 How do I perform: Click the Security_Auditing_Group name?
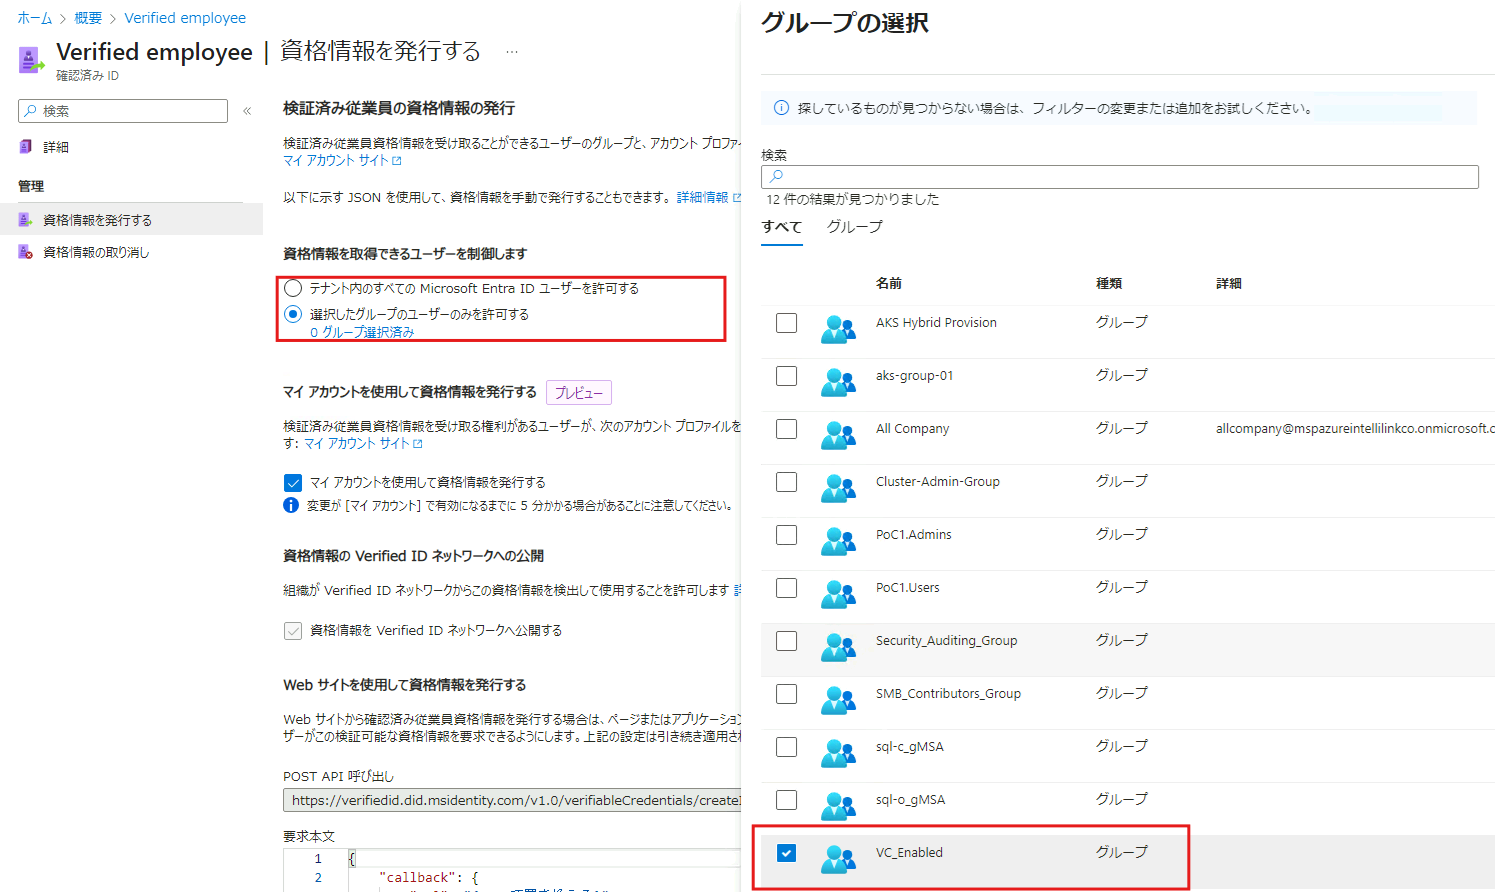[947, 640]
